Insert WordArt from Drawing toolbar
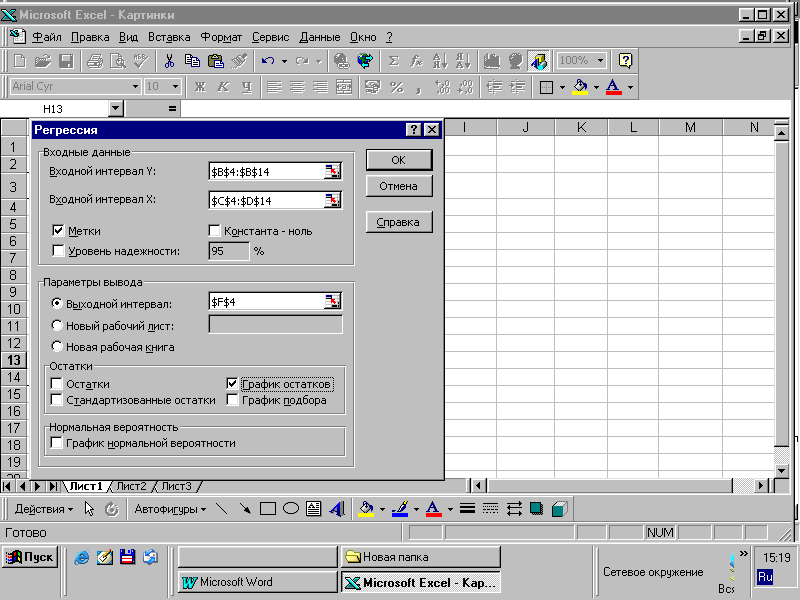 pyautogui.click(x=337, y=509)
